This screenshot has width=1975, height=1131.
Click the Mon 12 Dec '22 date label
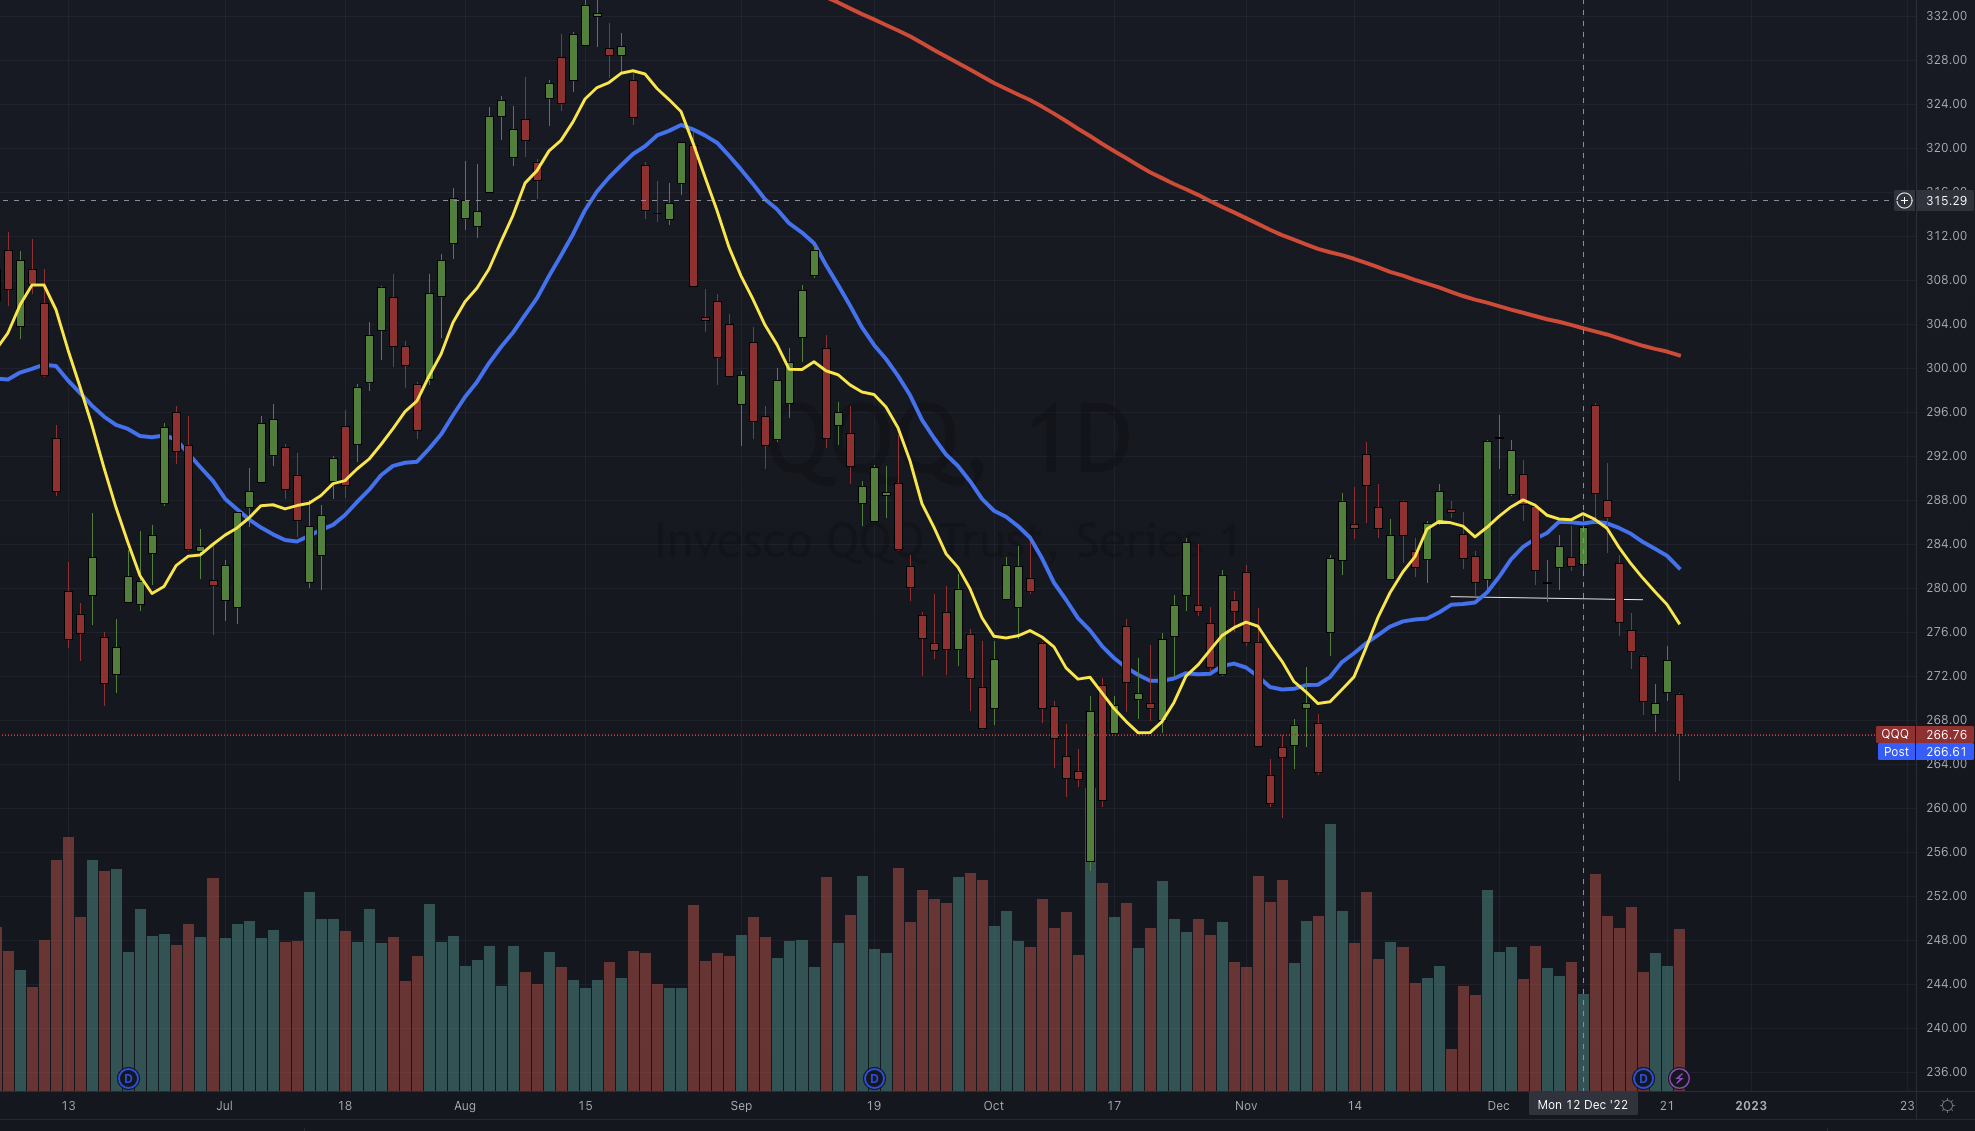(x=1583, y=1105)
